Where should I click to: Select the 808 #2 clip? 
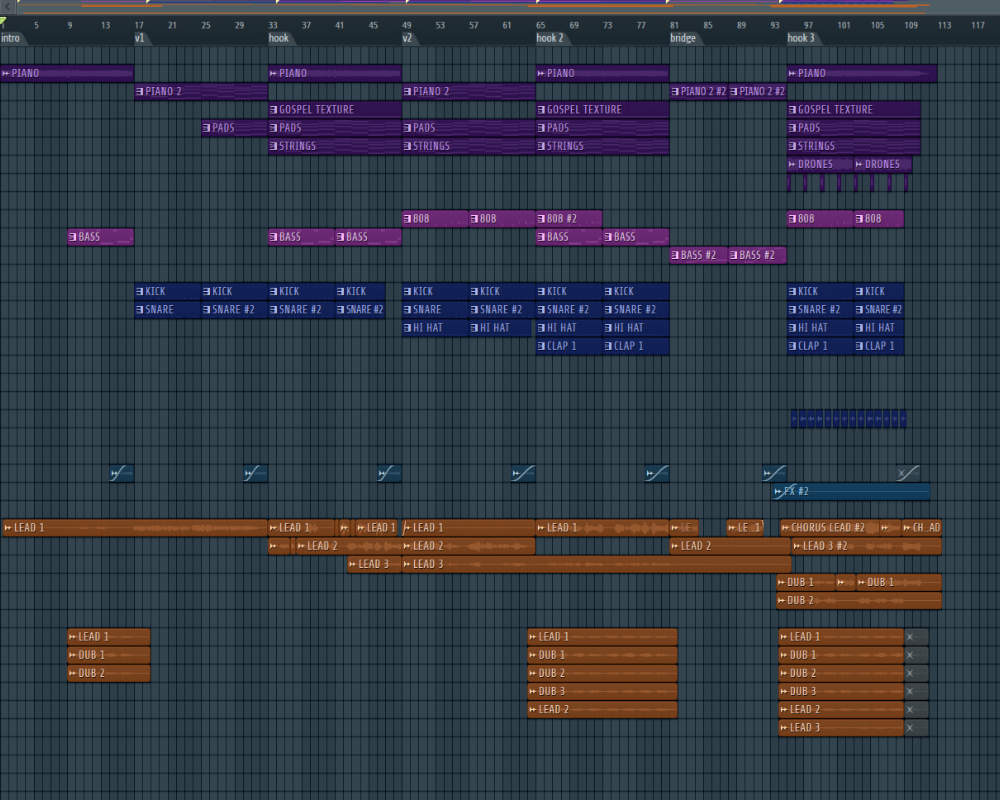tap(569, 219)
